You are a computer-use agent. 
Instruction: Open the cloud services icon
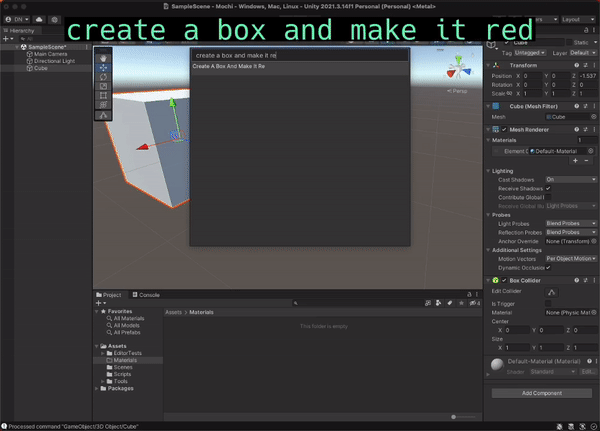click(39, 19)
